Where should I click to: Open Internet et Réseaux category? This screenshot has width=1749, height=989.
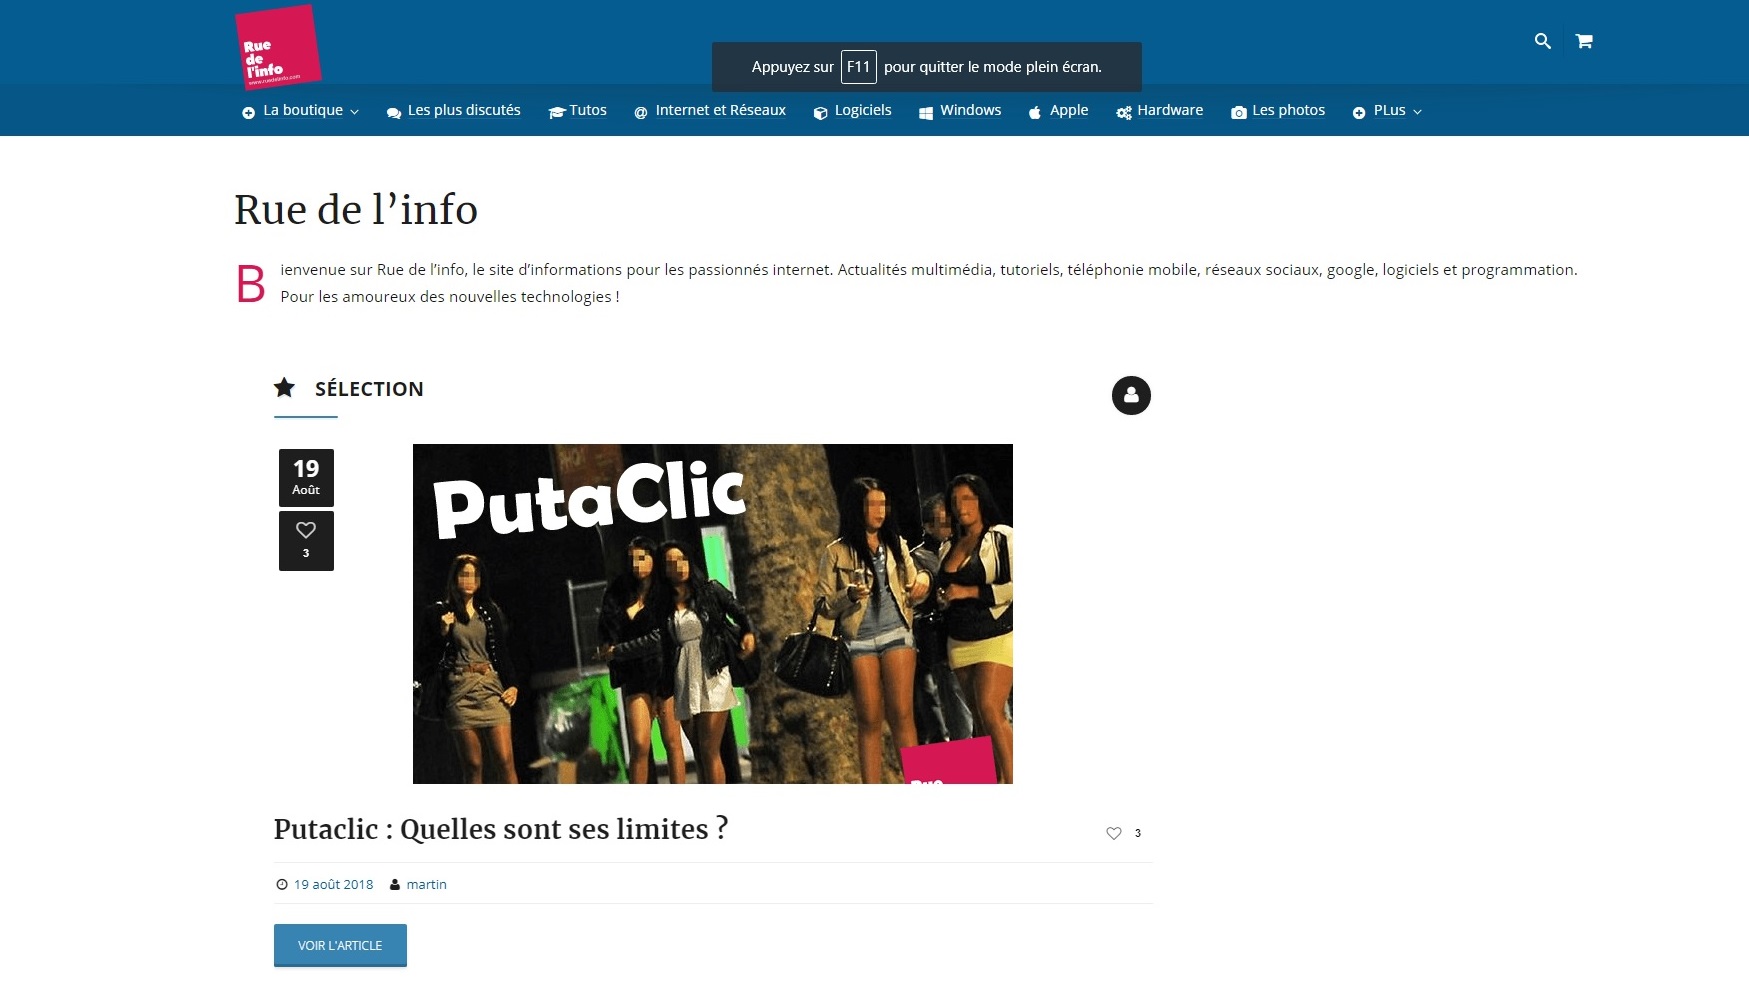click(721, 110)
